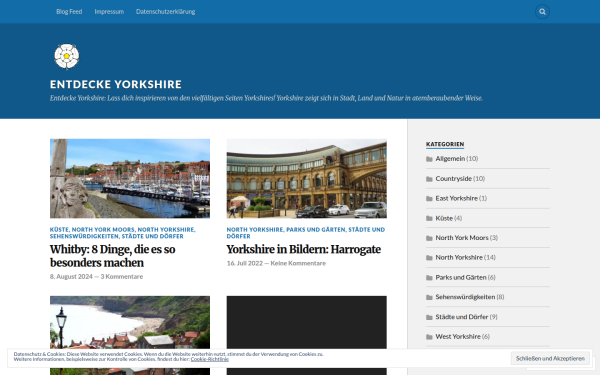The height and width of the screenshot is (375, 600).
Task: Click folder icon beside Allgemein
Action: (429, 159)
